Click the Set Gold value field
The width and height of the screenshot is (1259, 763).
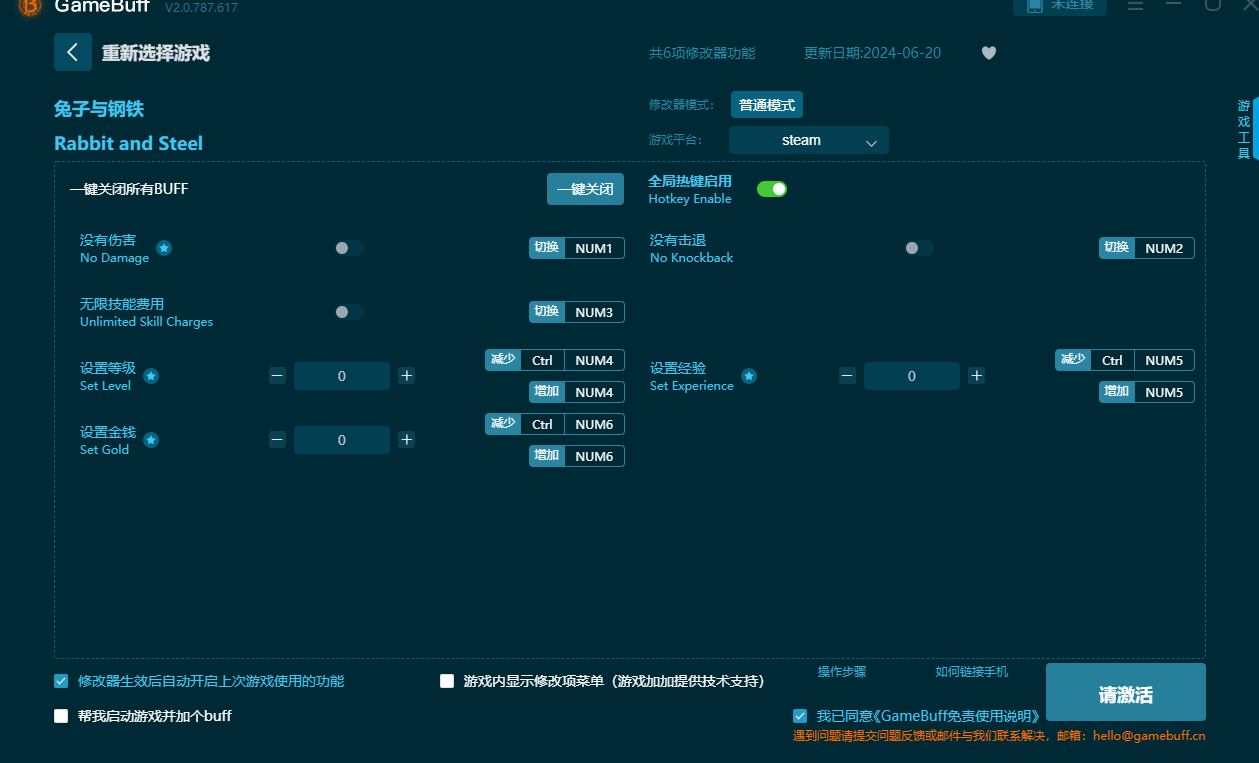(342, 440)
